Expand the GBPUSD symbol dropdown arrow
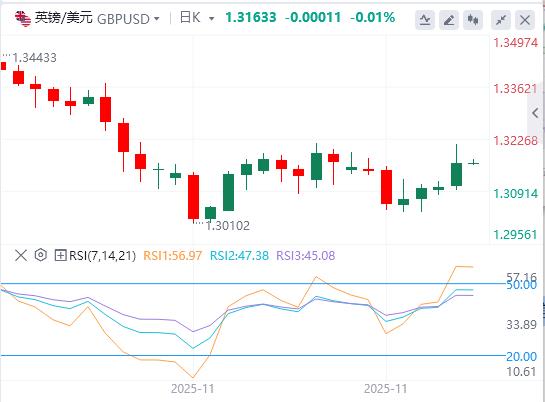Image resolution: width=545 pixels, height=402 pixels. pyautogui.click(x=157, y=18)
